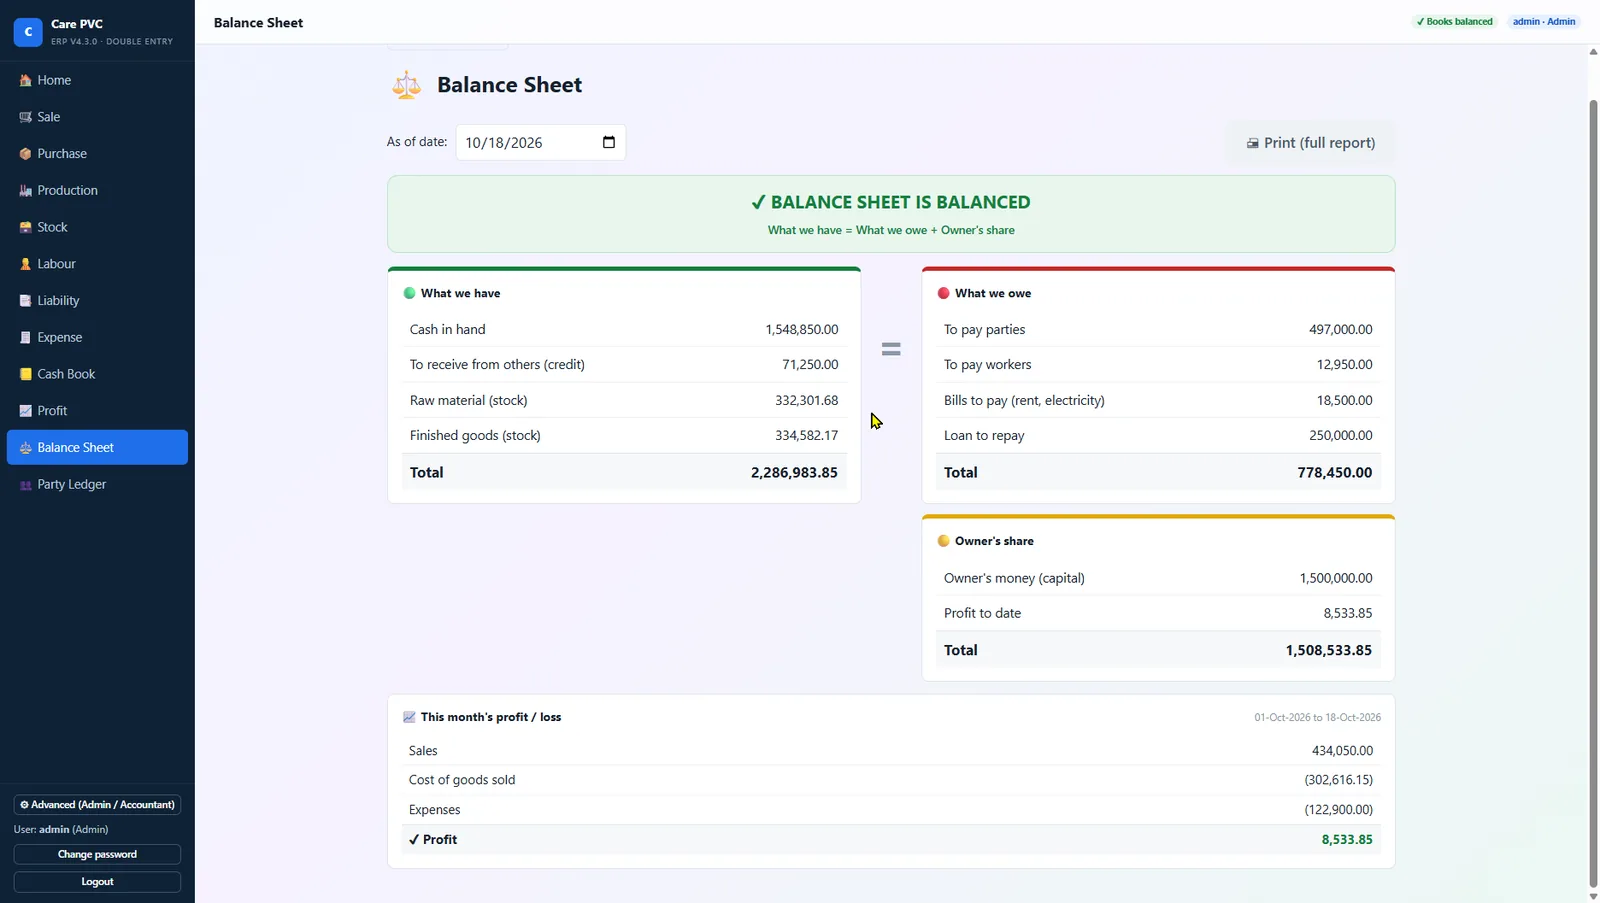Click the What we have total 2,286,983.85
Image resolution: width=1600 pixels, height=903 pixels.
pyautogui.click(x=794, y=472)
